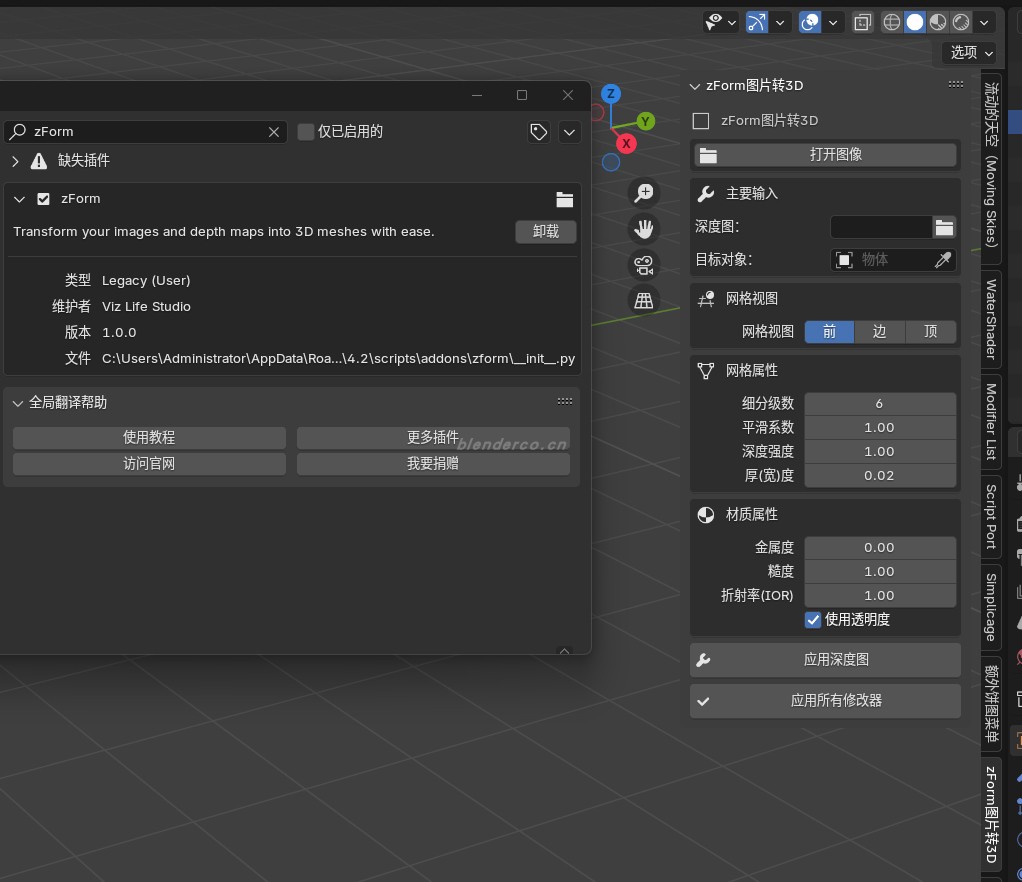Click the 目标对象 object selector field
1022x882 pixels.
pyautogui.click(x=881, y=259)
